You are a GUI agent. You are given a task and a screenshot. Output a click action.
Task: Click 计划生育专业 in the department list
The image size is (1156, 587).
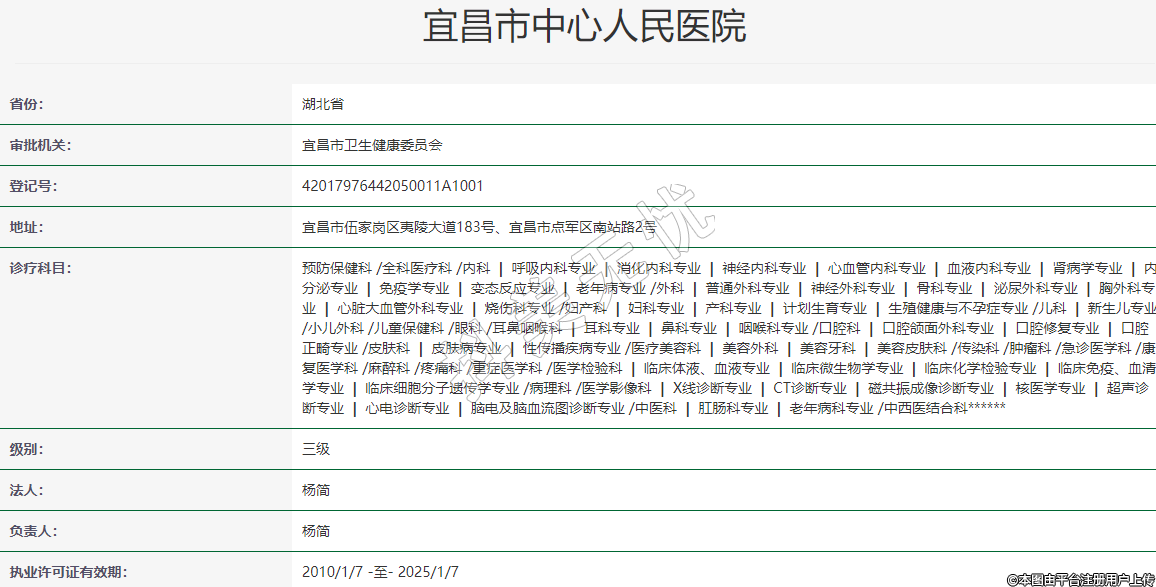(x=824, y=308)
